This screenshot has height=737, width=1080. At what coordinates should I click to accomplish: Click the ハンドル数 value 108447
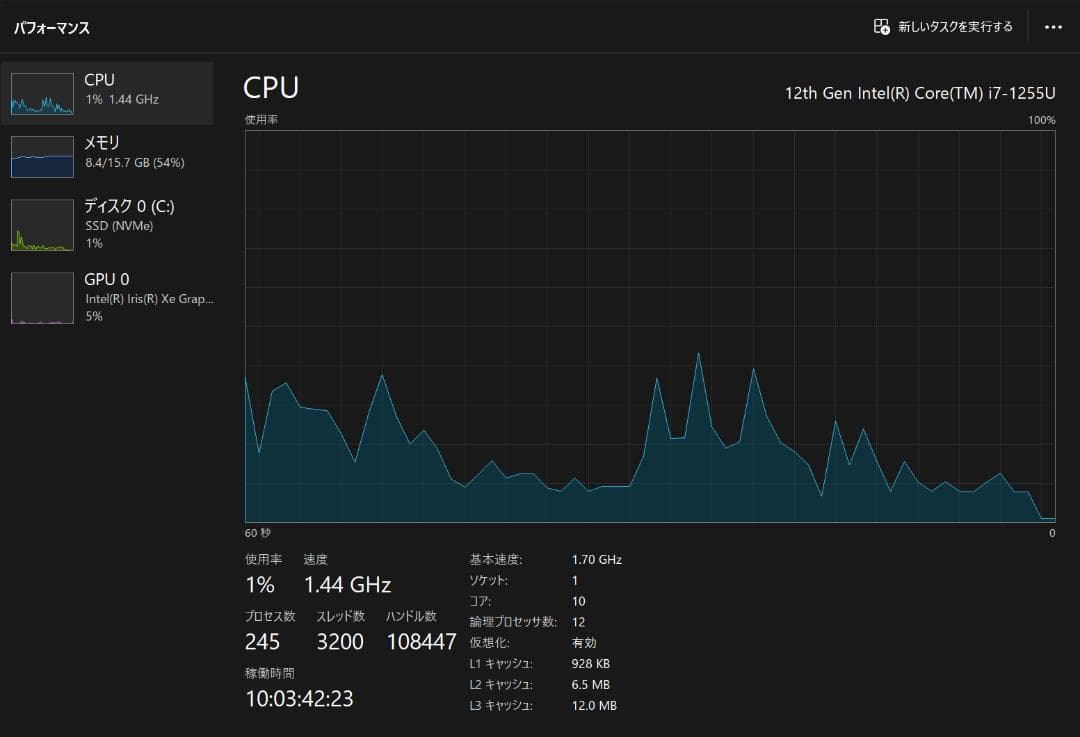click(x=421, y=642)
